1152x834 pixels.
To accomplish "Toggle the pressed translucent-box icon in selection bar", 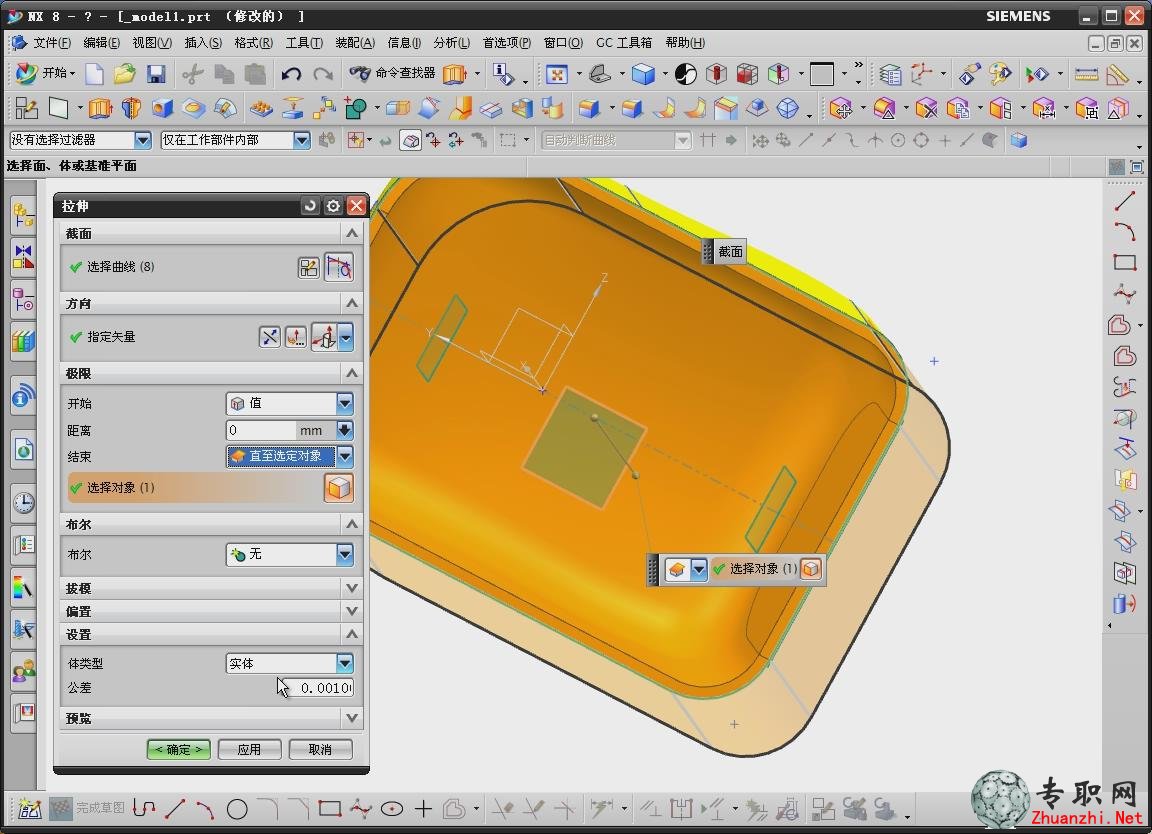I will coord(411,140).
